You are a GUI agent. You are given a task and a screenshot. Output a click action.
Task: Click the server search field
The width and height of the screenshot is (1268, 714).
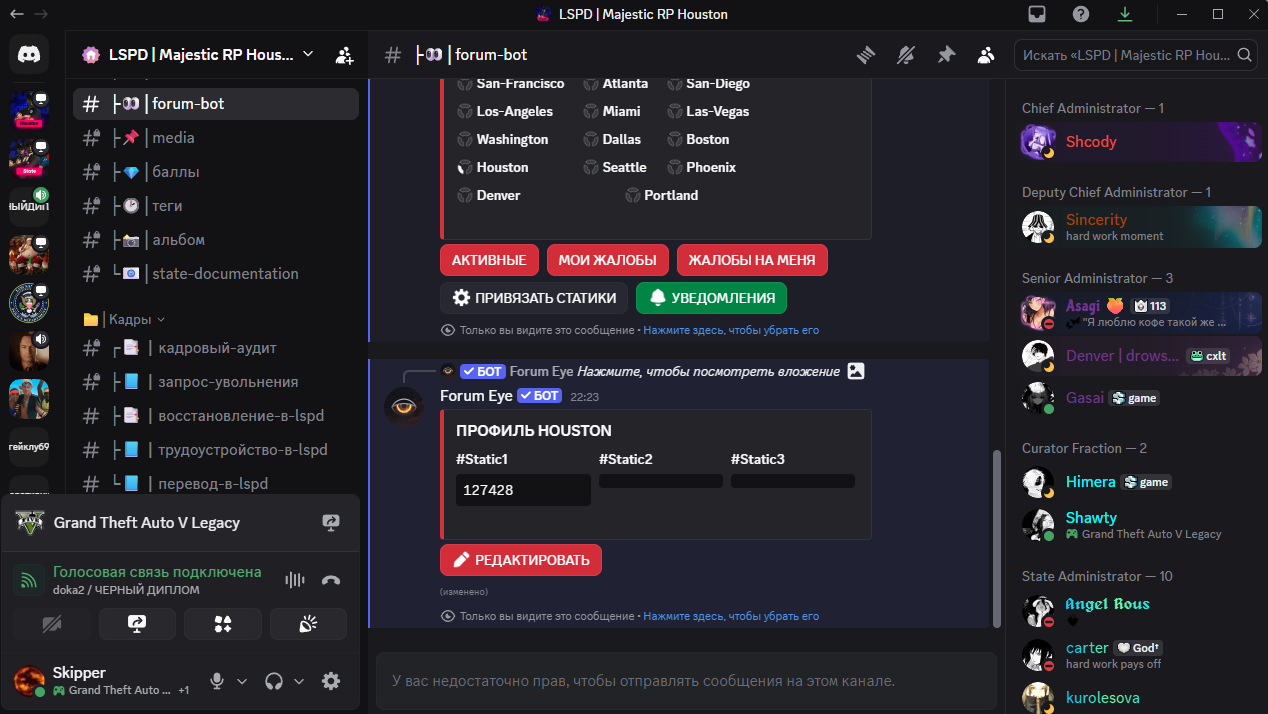tap(1126, 55)
